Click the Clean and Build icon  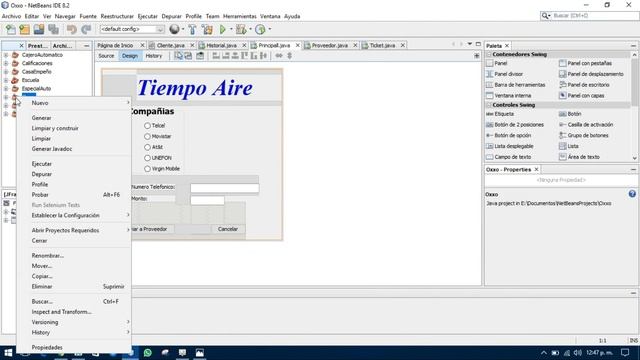tap(207, 29)
